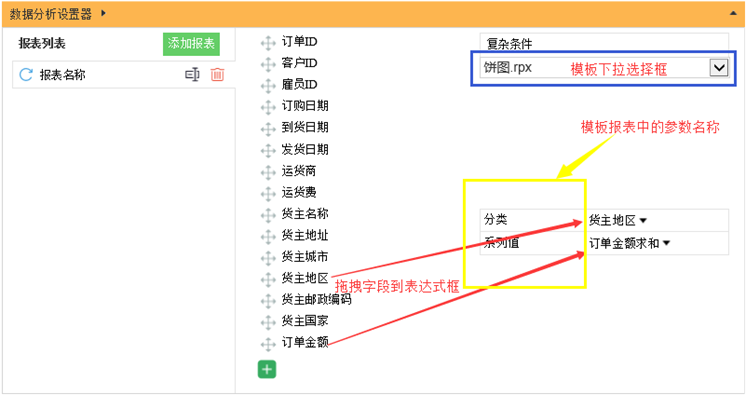
Task: Click the 雇员ID field label
Action: coord(299,85)
